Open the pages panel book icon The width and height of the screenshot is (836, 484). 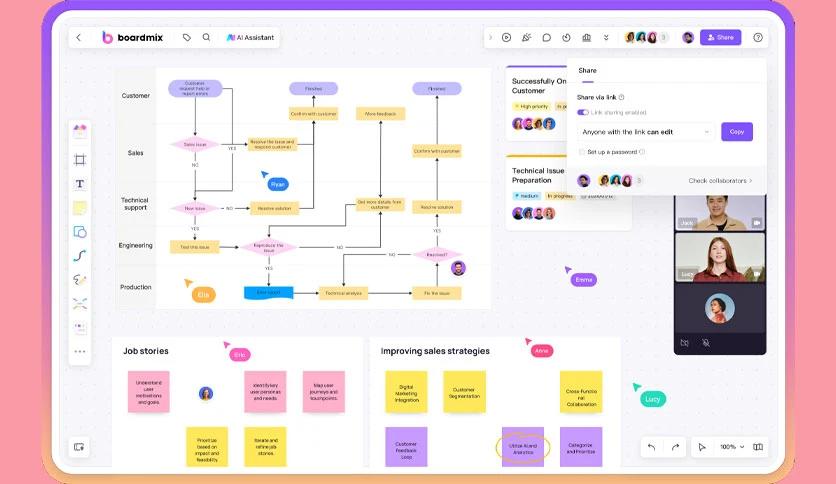click(758, 447)
